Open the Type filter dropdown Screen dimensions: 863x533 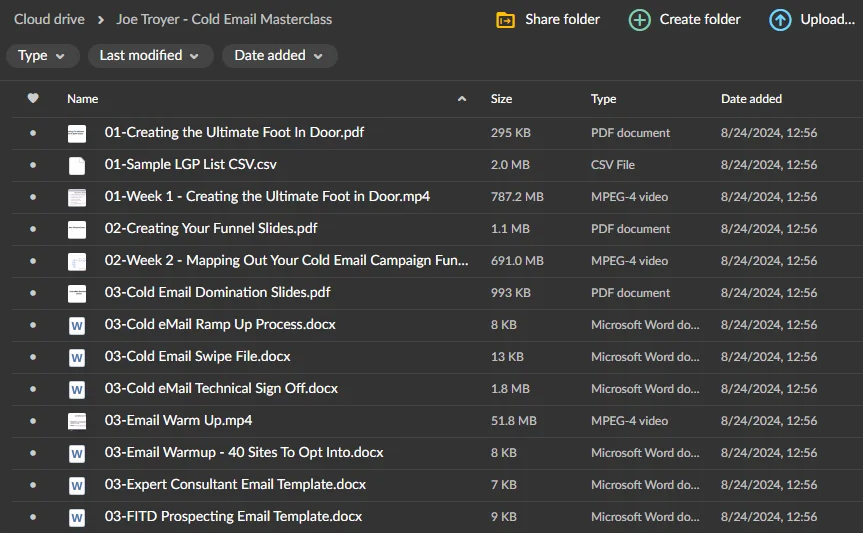(42, 56)
